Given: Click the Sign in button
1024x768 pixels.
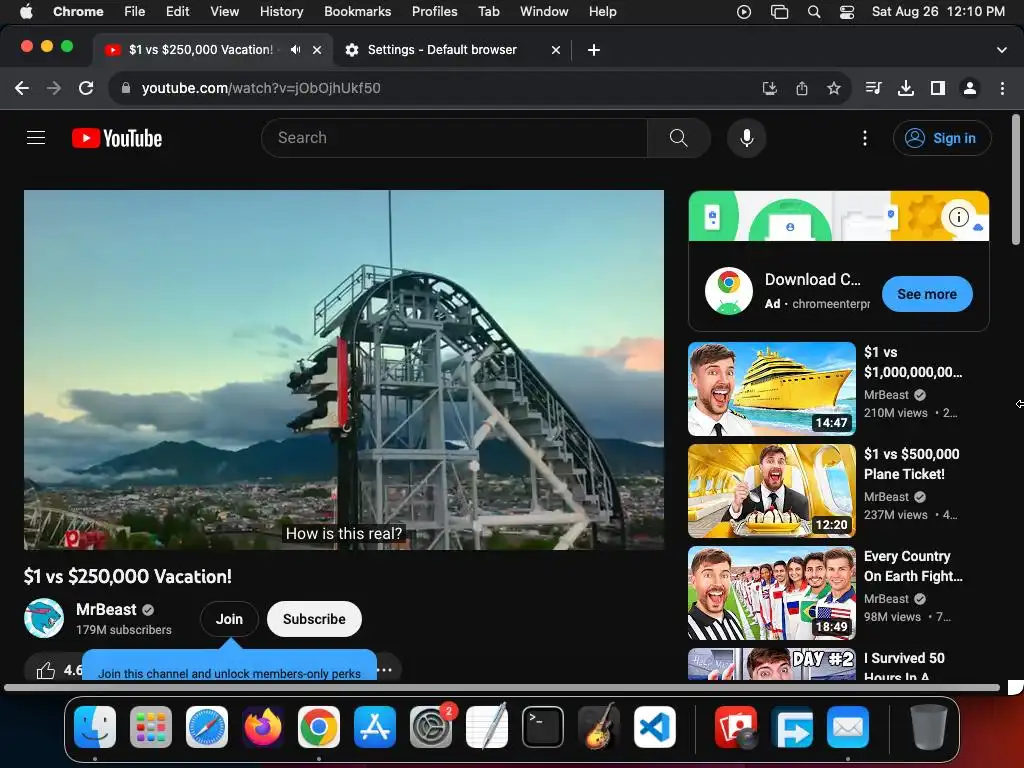Looking at the screenshot, I should (942, 138).
